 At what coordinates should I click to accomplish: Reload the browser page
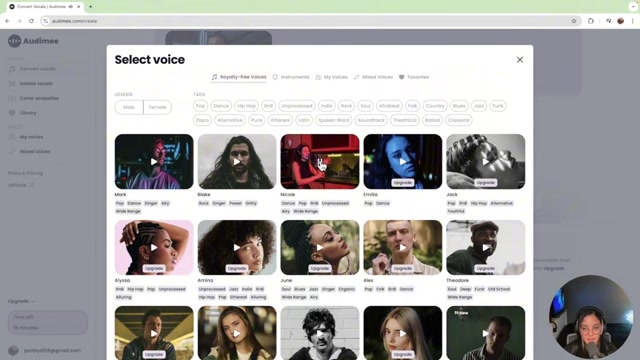pyautogui.click(x=31, y=21)
